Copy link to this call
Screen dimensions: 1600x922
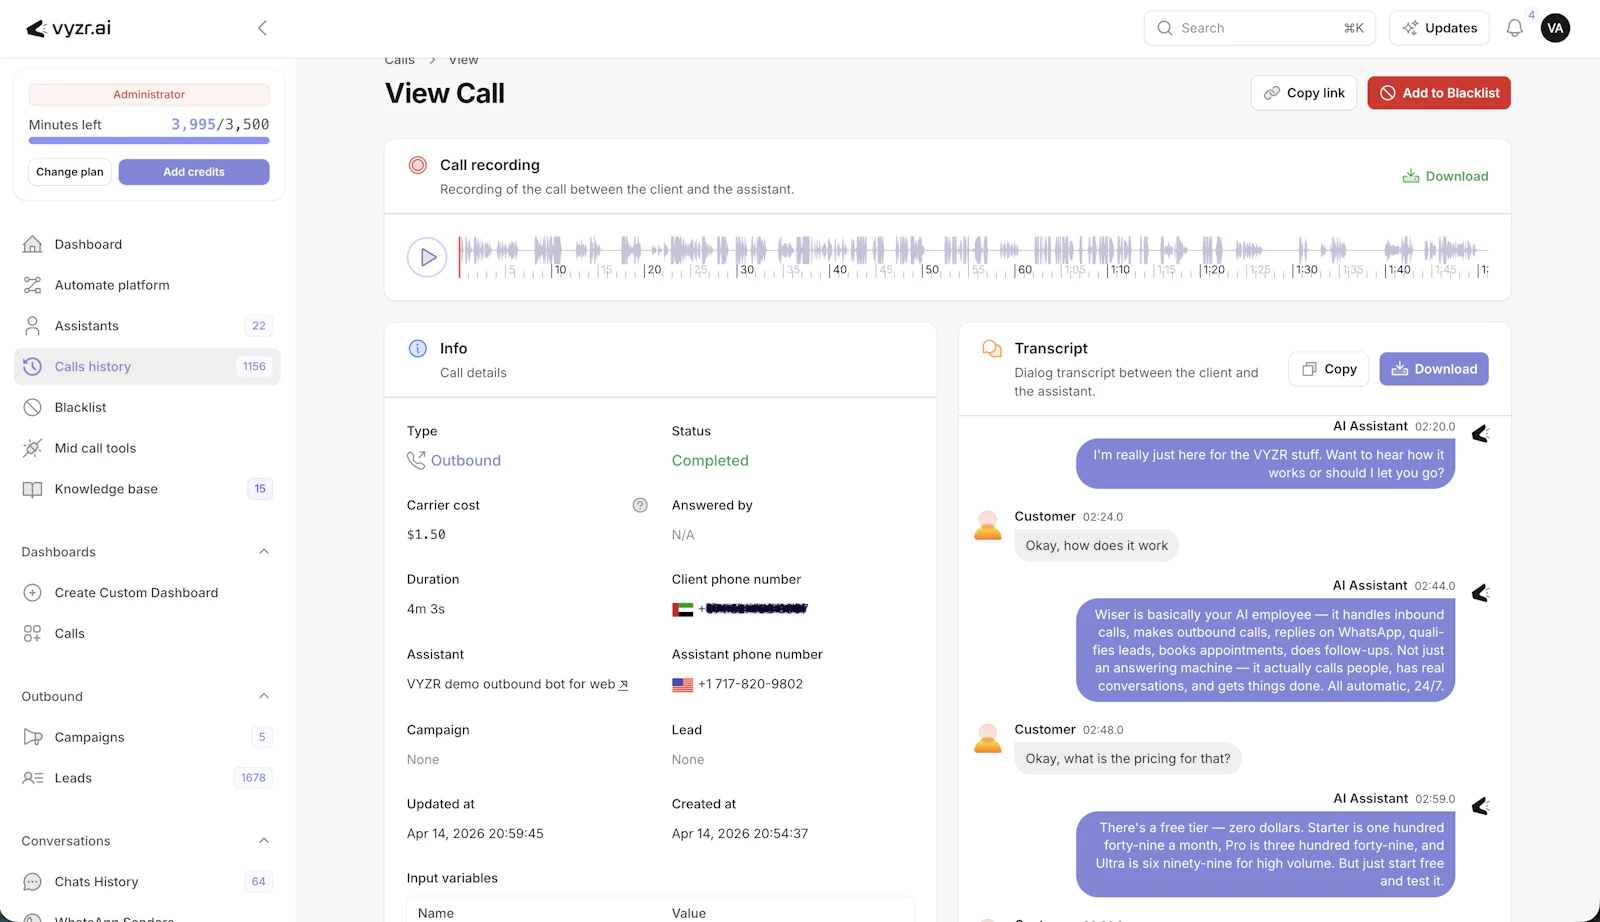tap(1304, 93)
